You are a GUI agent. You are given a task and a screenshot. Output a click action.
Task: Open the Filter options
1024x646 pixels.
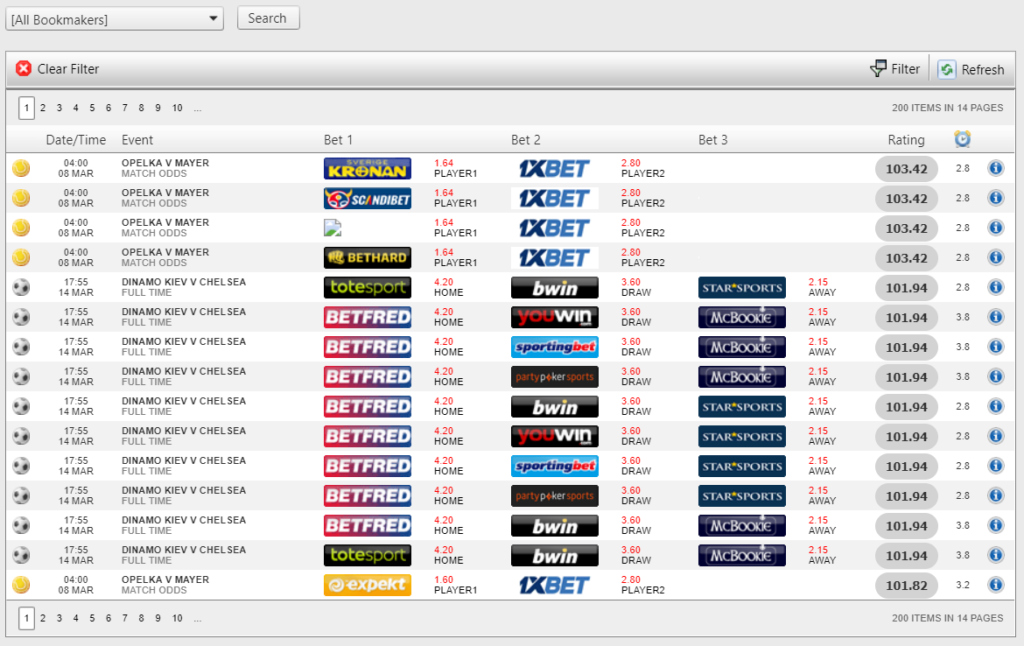(x=895, y=69)
